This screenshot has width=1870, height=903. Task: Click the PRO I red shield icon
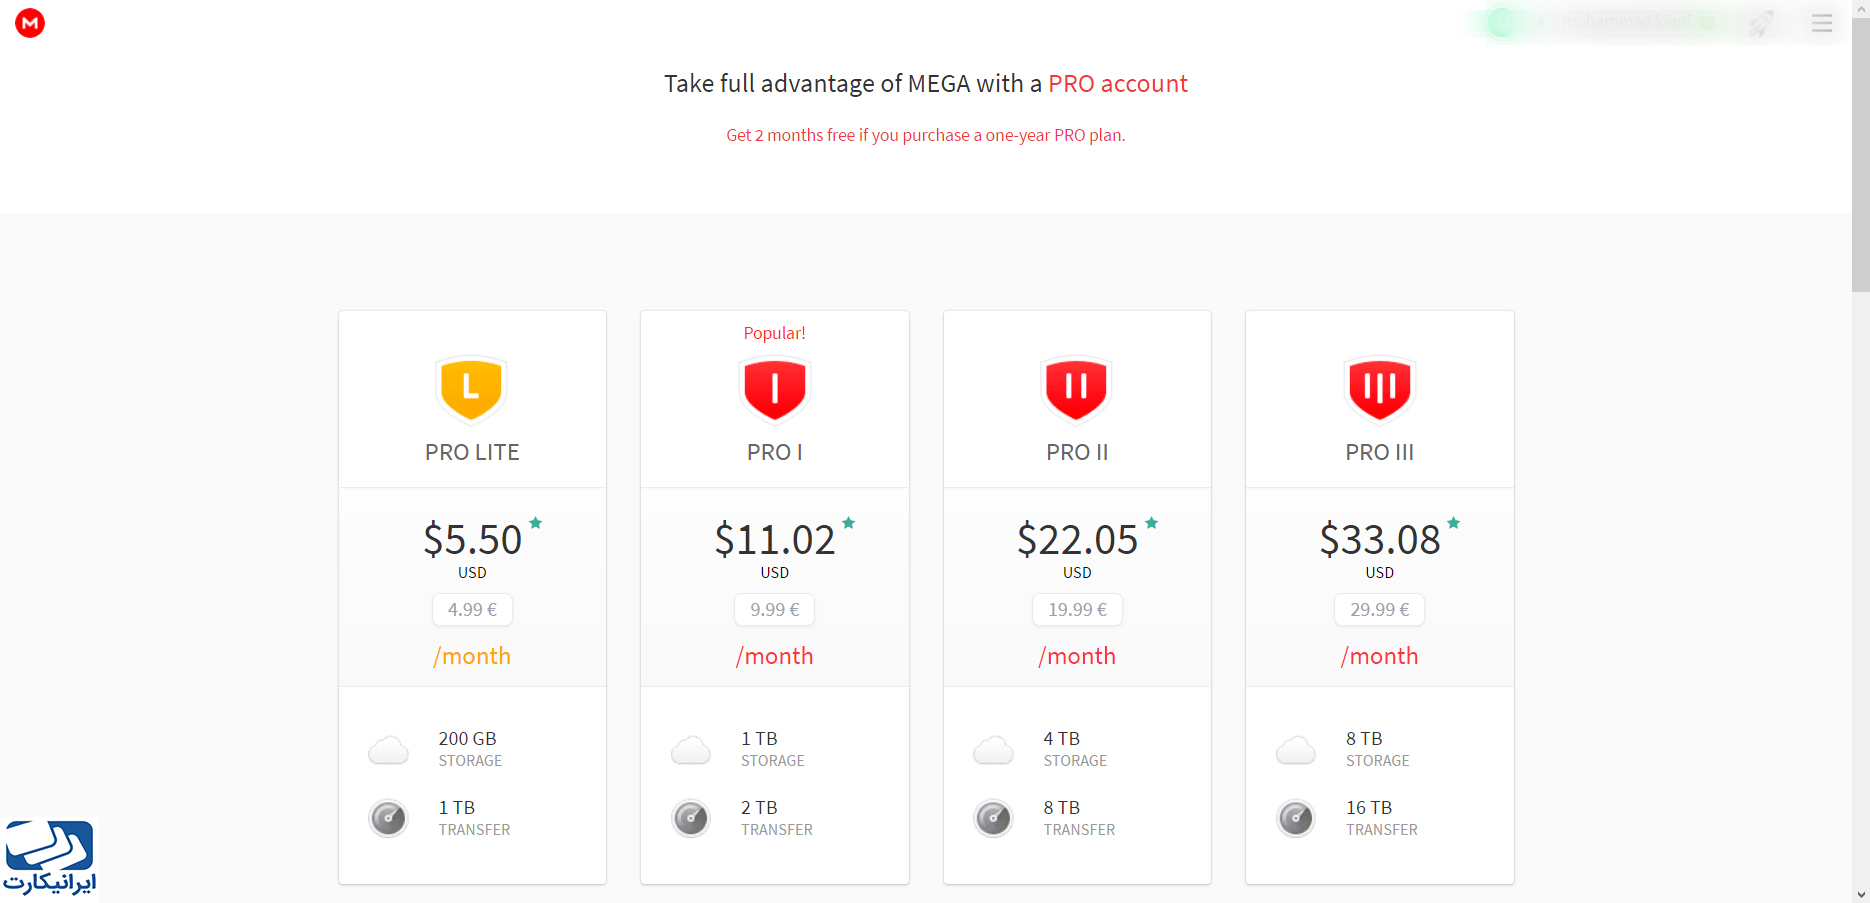774,388
